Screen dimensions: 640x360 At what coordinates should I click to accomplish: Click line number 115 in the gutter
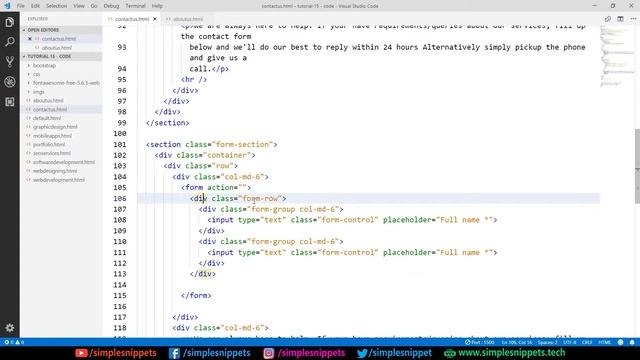(120, 296)
